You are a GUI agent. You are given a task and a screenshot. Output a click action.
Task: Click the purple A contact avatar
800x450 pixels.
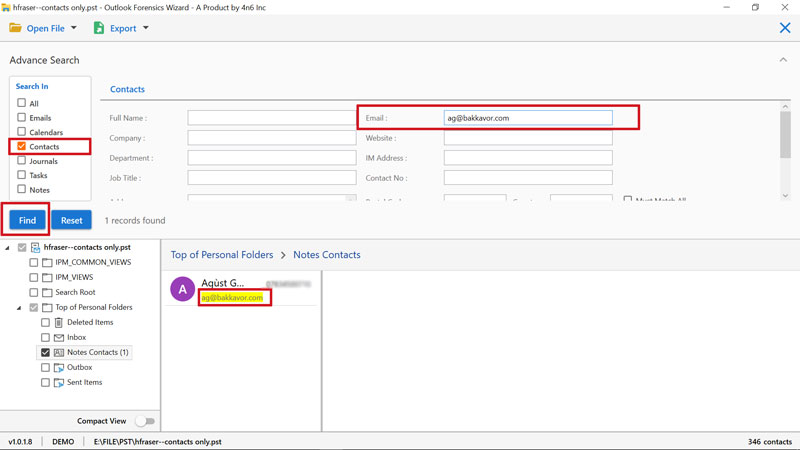point(183,289)
